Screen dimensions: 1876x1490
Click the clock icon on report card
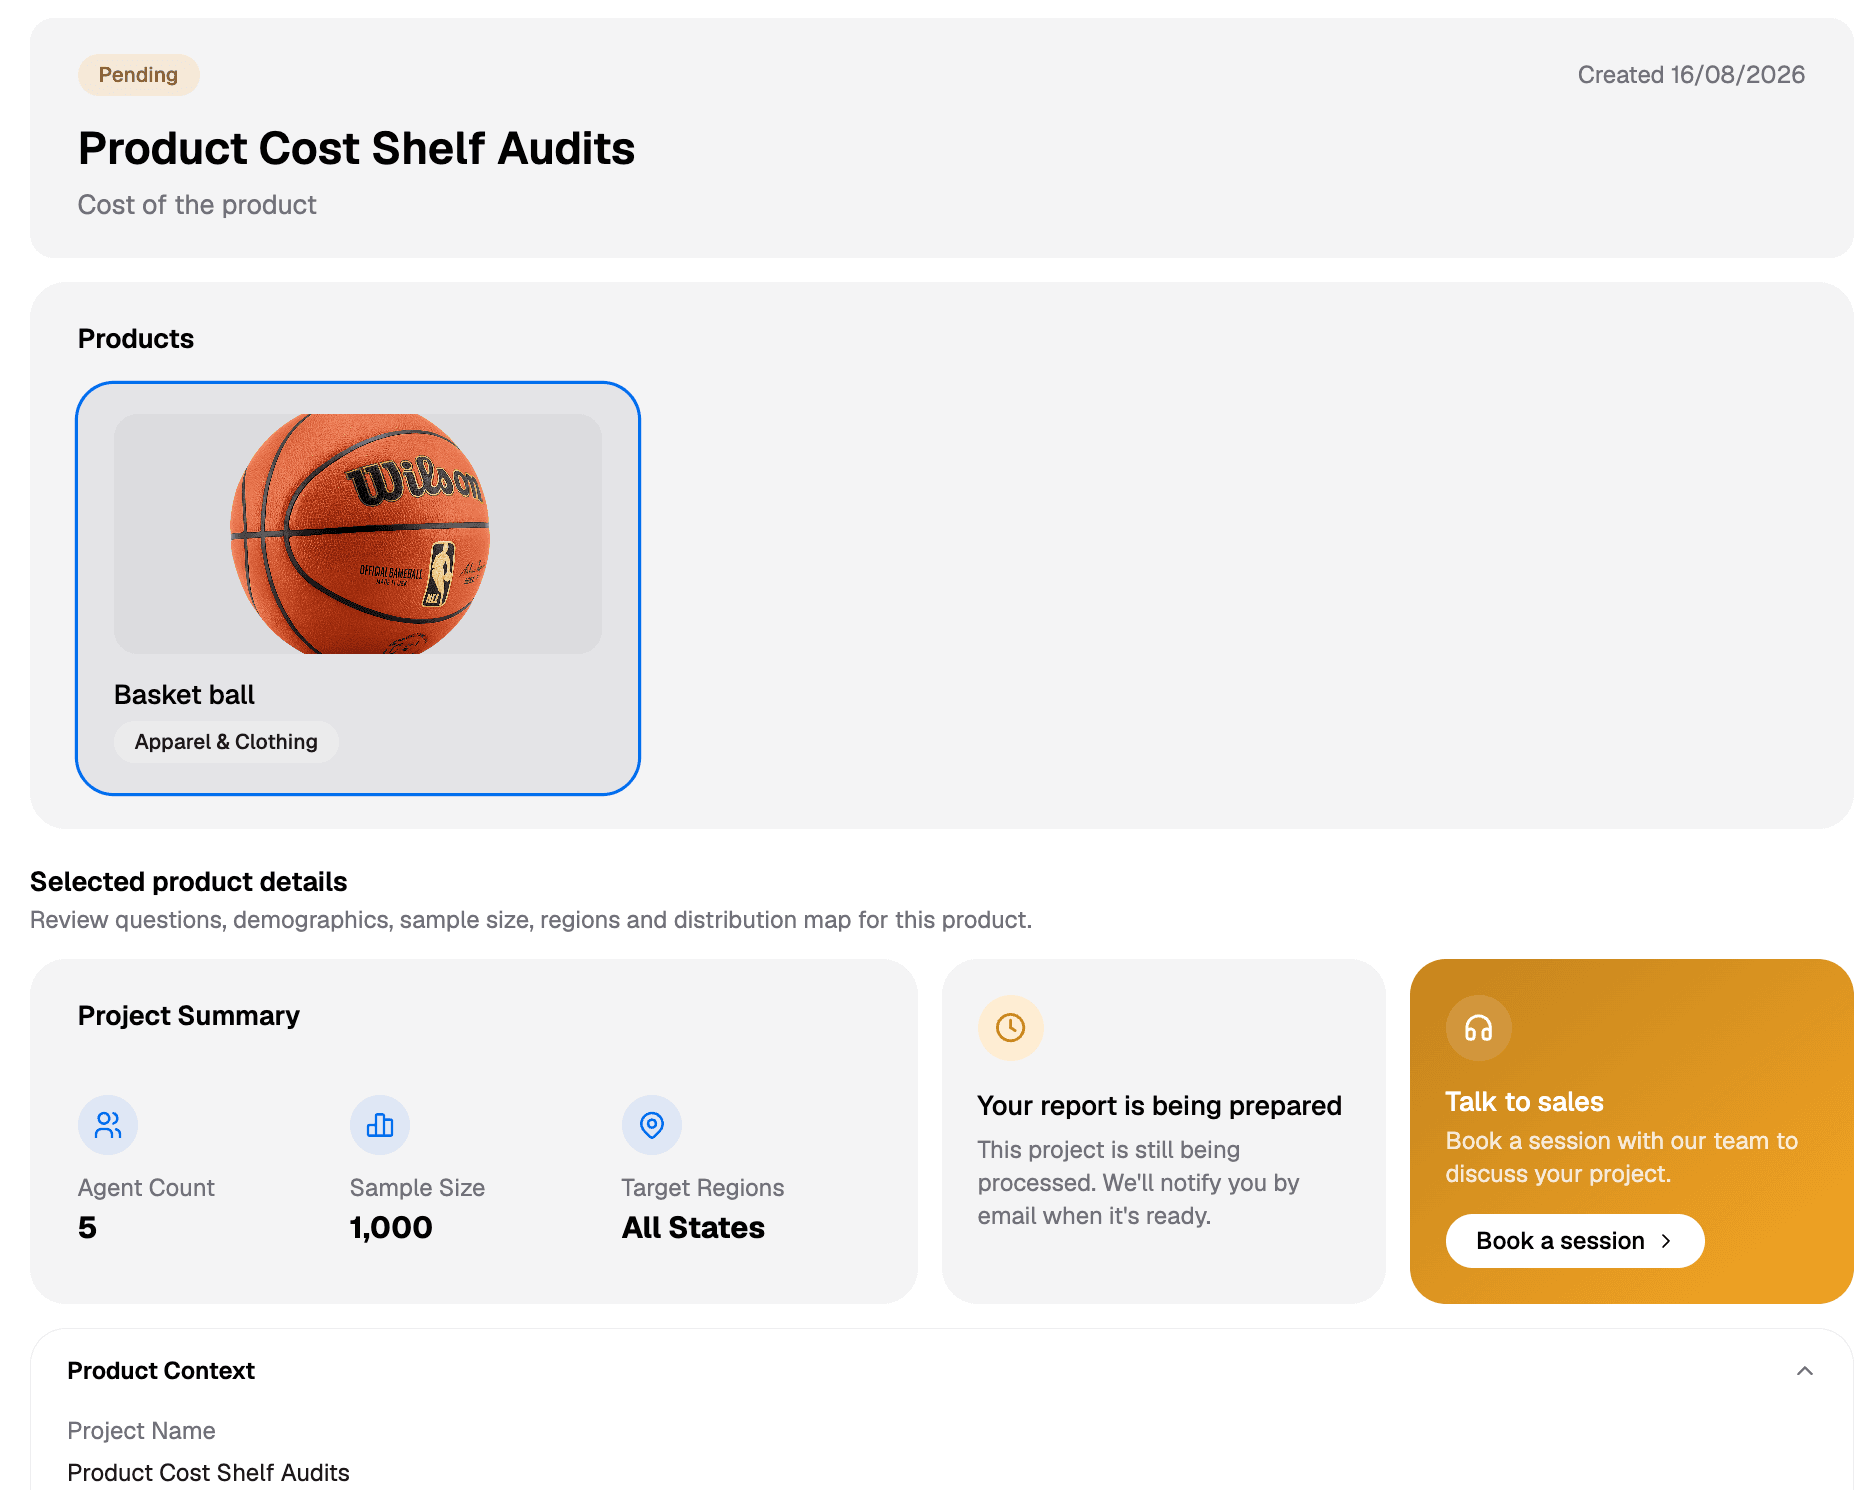pos(1011,1027)
